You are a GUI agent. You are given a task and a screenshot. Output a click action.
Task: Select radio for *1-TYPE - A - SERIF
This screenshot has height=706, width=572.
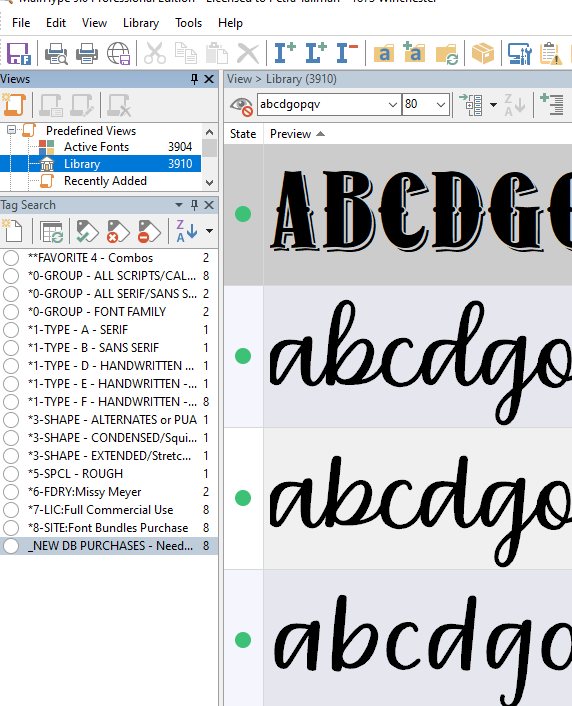[x=11, y=330]
